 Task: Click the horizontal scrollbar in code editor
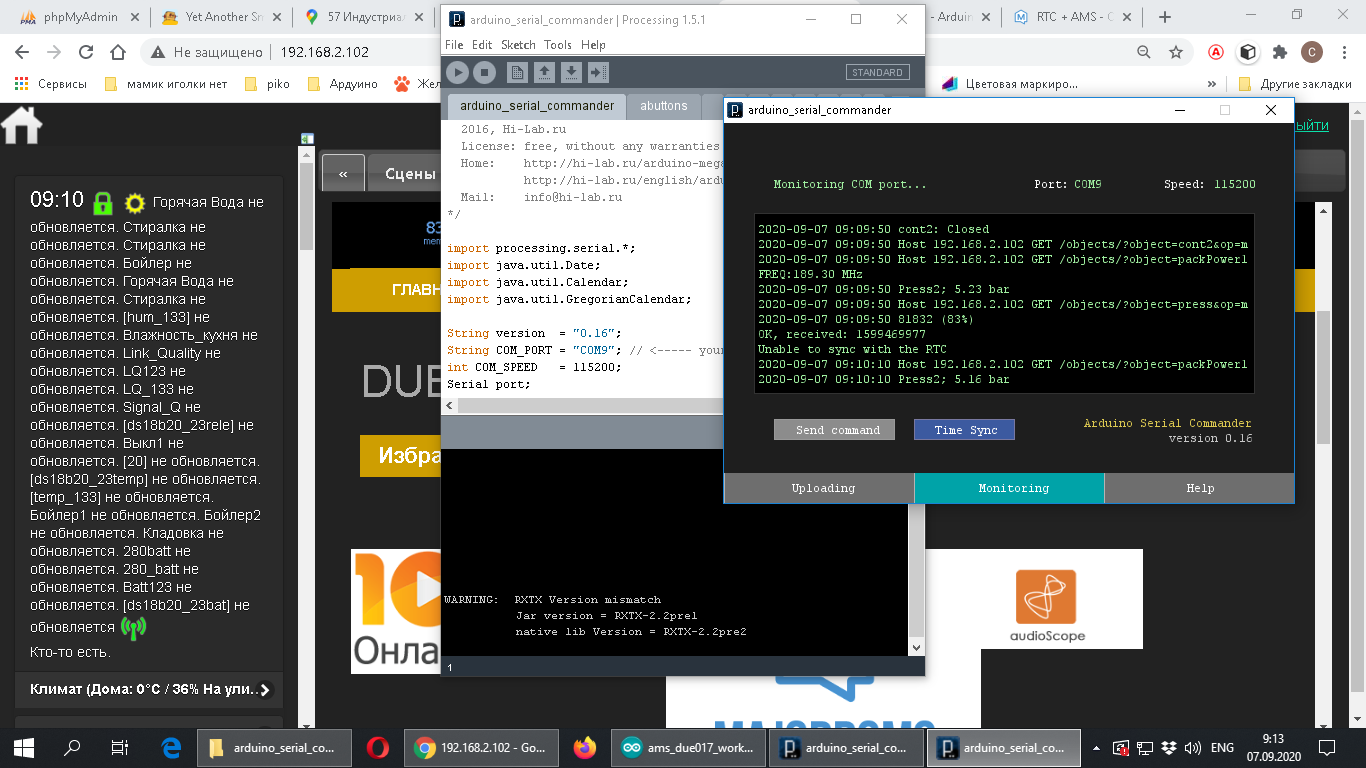click(580, 406)
